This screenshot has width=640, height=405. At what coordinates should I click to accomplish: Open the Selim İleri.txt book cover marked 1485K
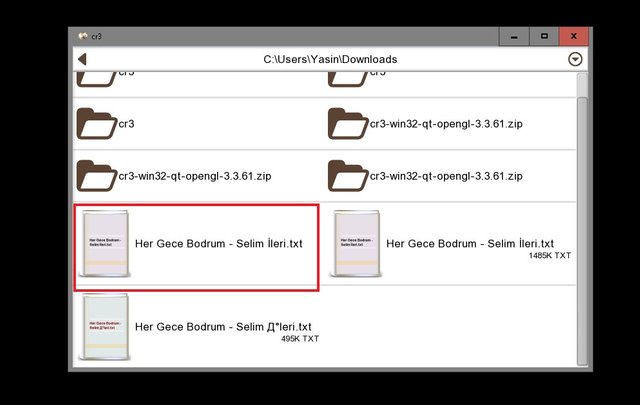(x=356, y=244)
